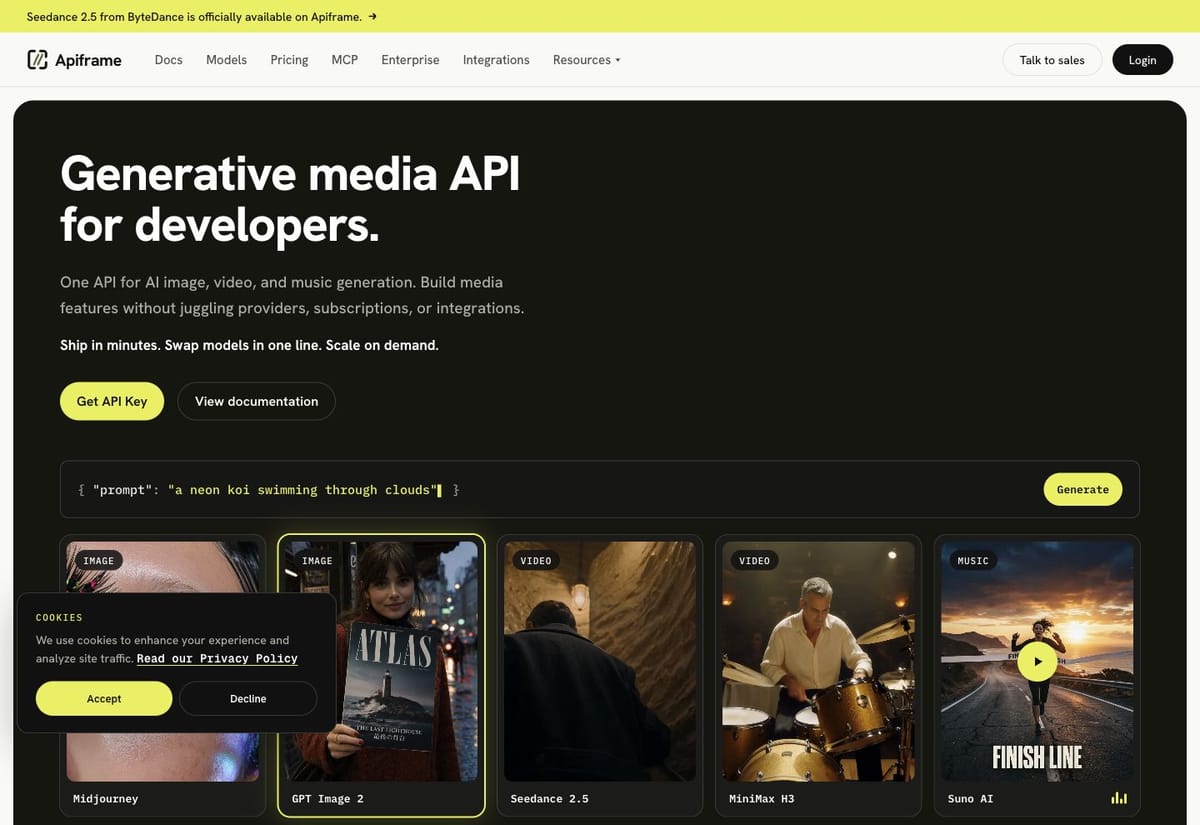Click the Suno AI label
Image resolution: width=1200 pixels, height=825 pixels.
tap(970, 799)
